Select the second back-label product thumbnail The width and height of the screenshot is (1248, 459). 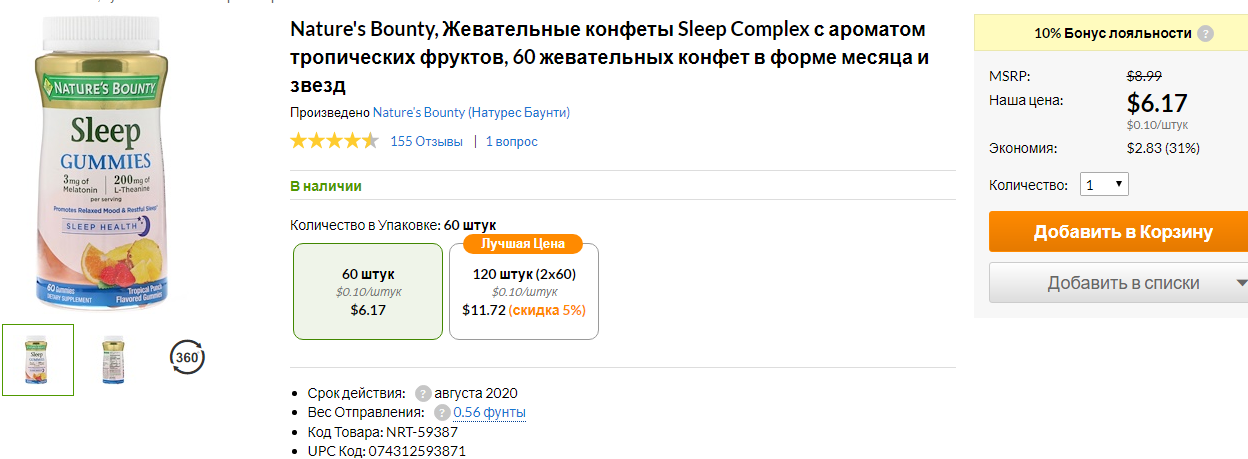click(x=112, y=360)
